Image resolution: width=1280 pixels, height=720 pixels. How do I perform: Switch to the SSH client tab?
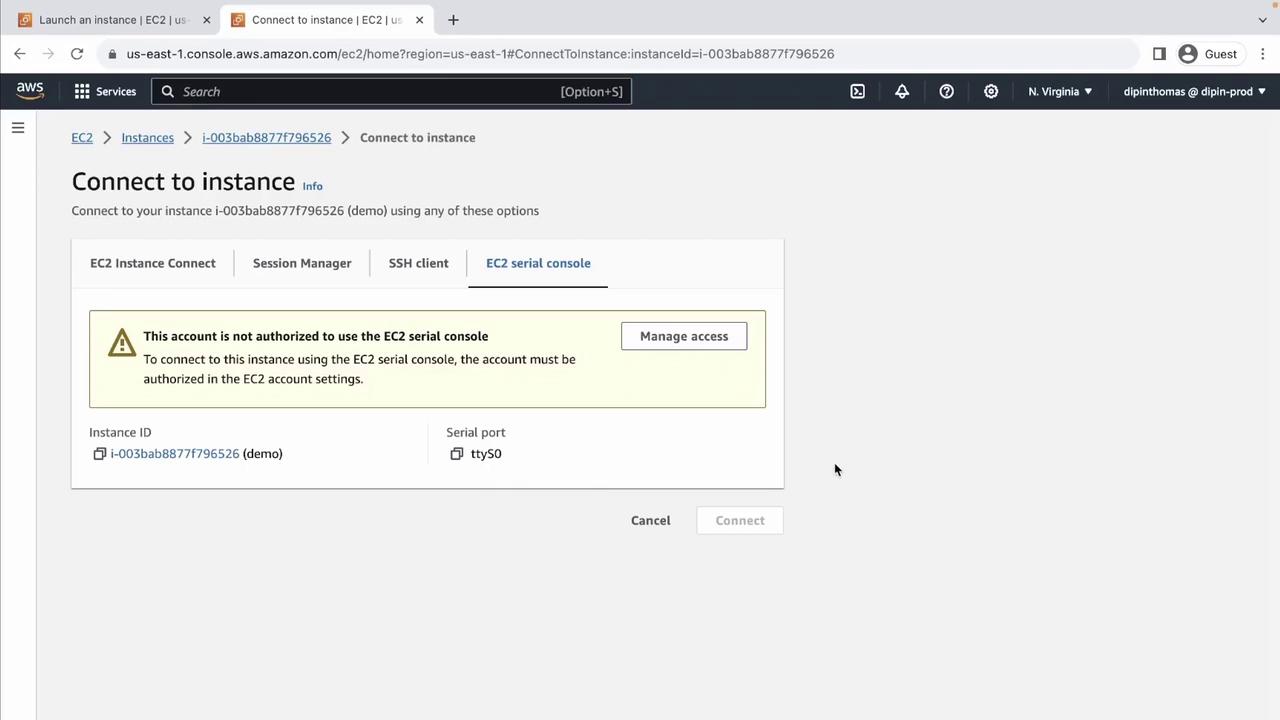(x=418, y=263)
